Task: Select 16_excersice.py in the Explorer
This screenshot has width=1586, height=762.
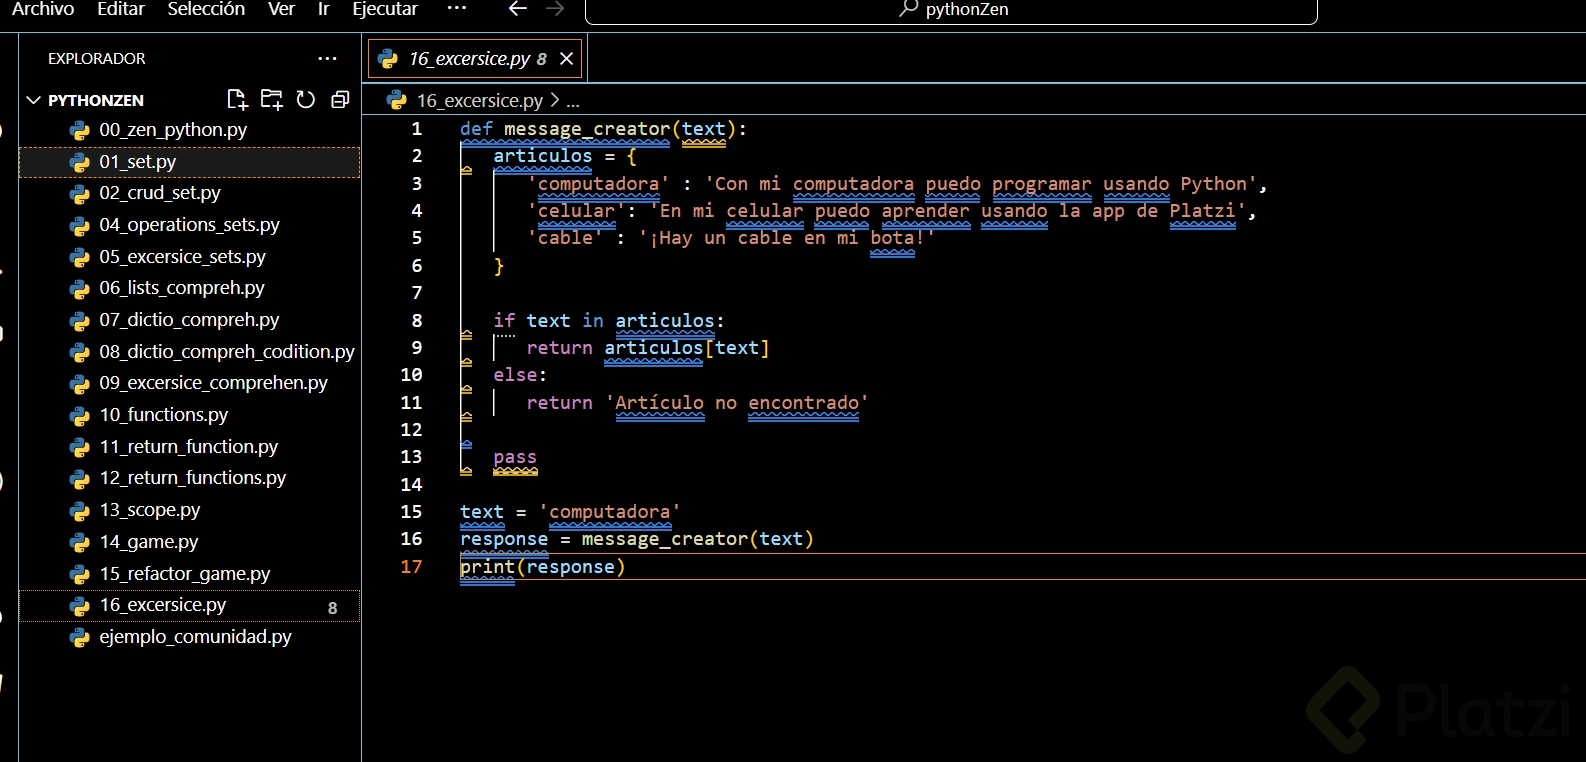Action: tap(190, 605)
